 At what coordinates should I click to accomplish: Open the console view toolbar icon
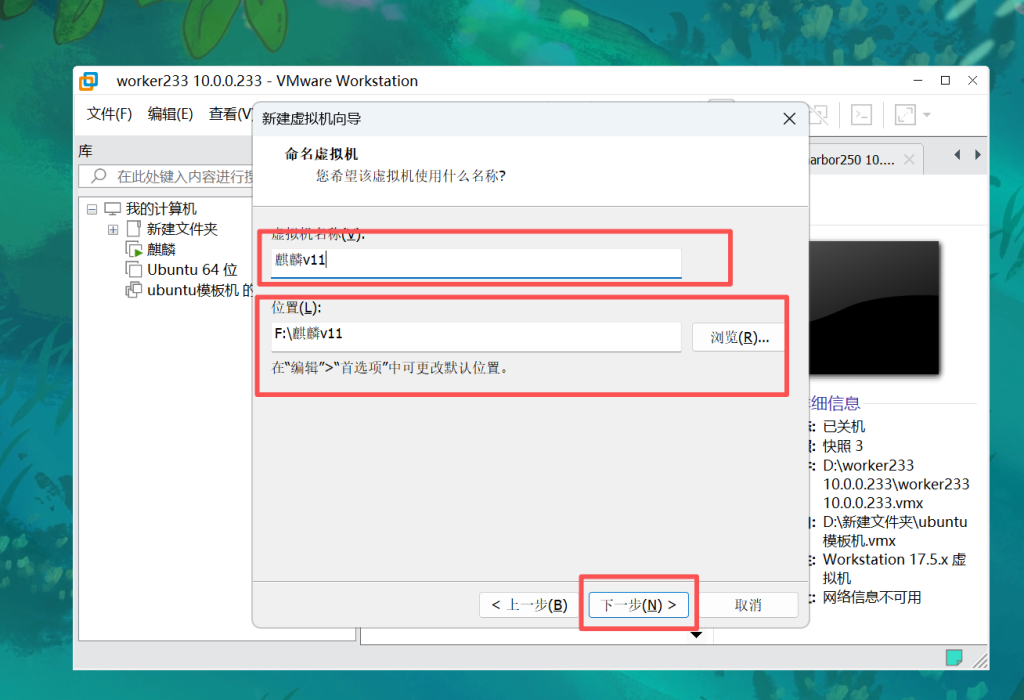(x=861, y=115)
